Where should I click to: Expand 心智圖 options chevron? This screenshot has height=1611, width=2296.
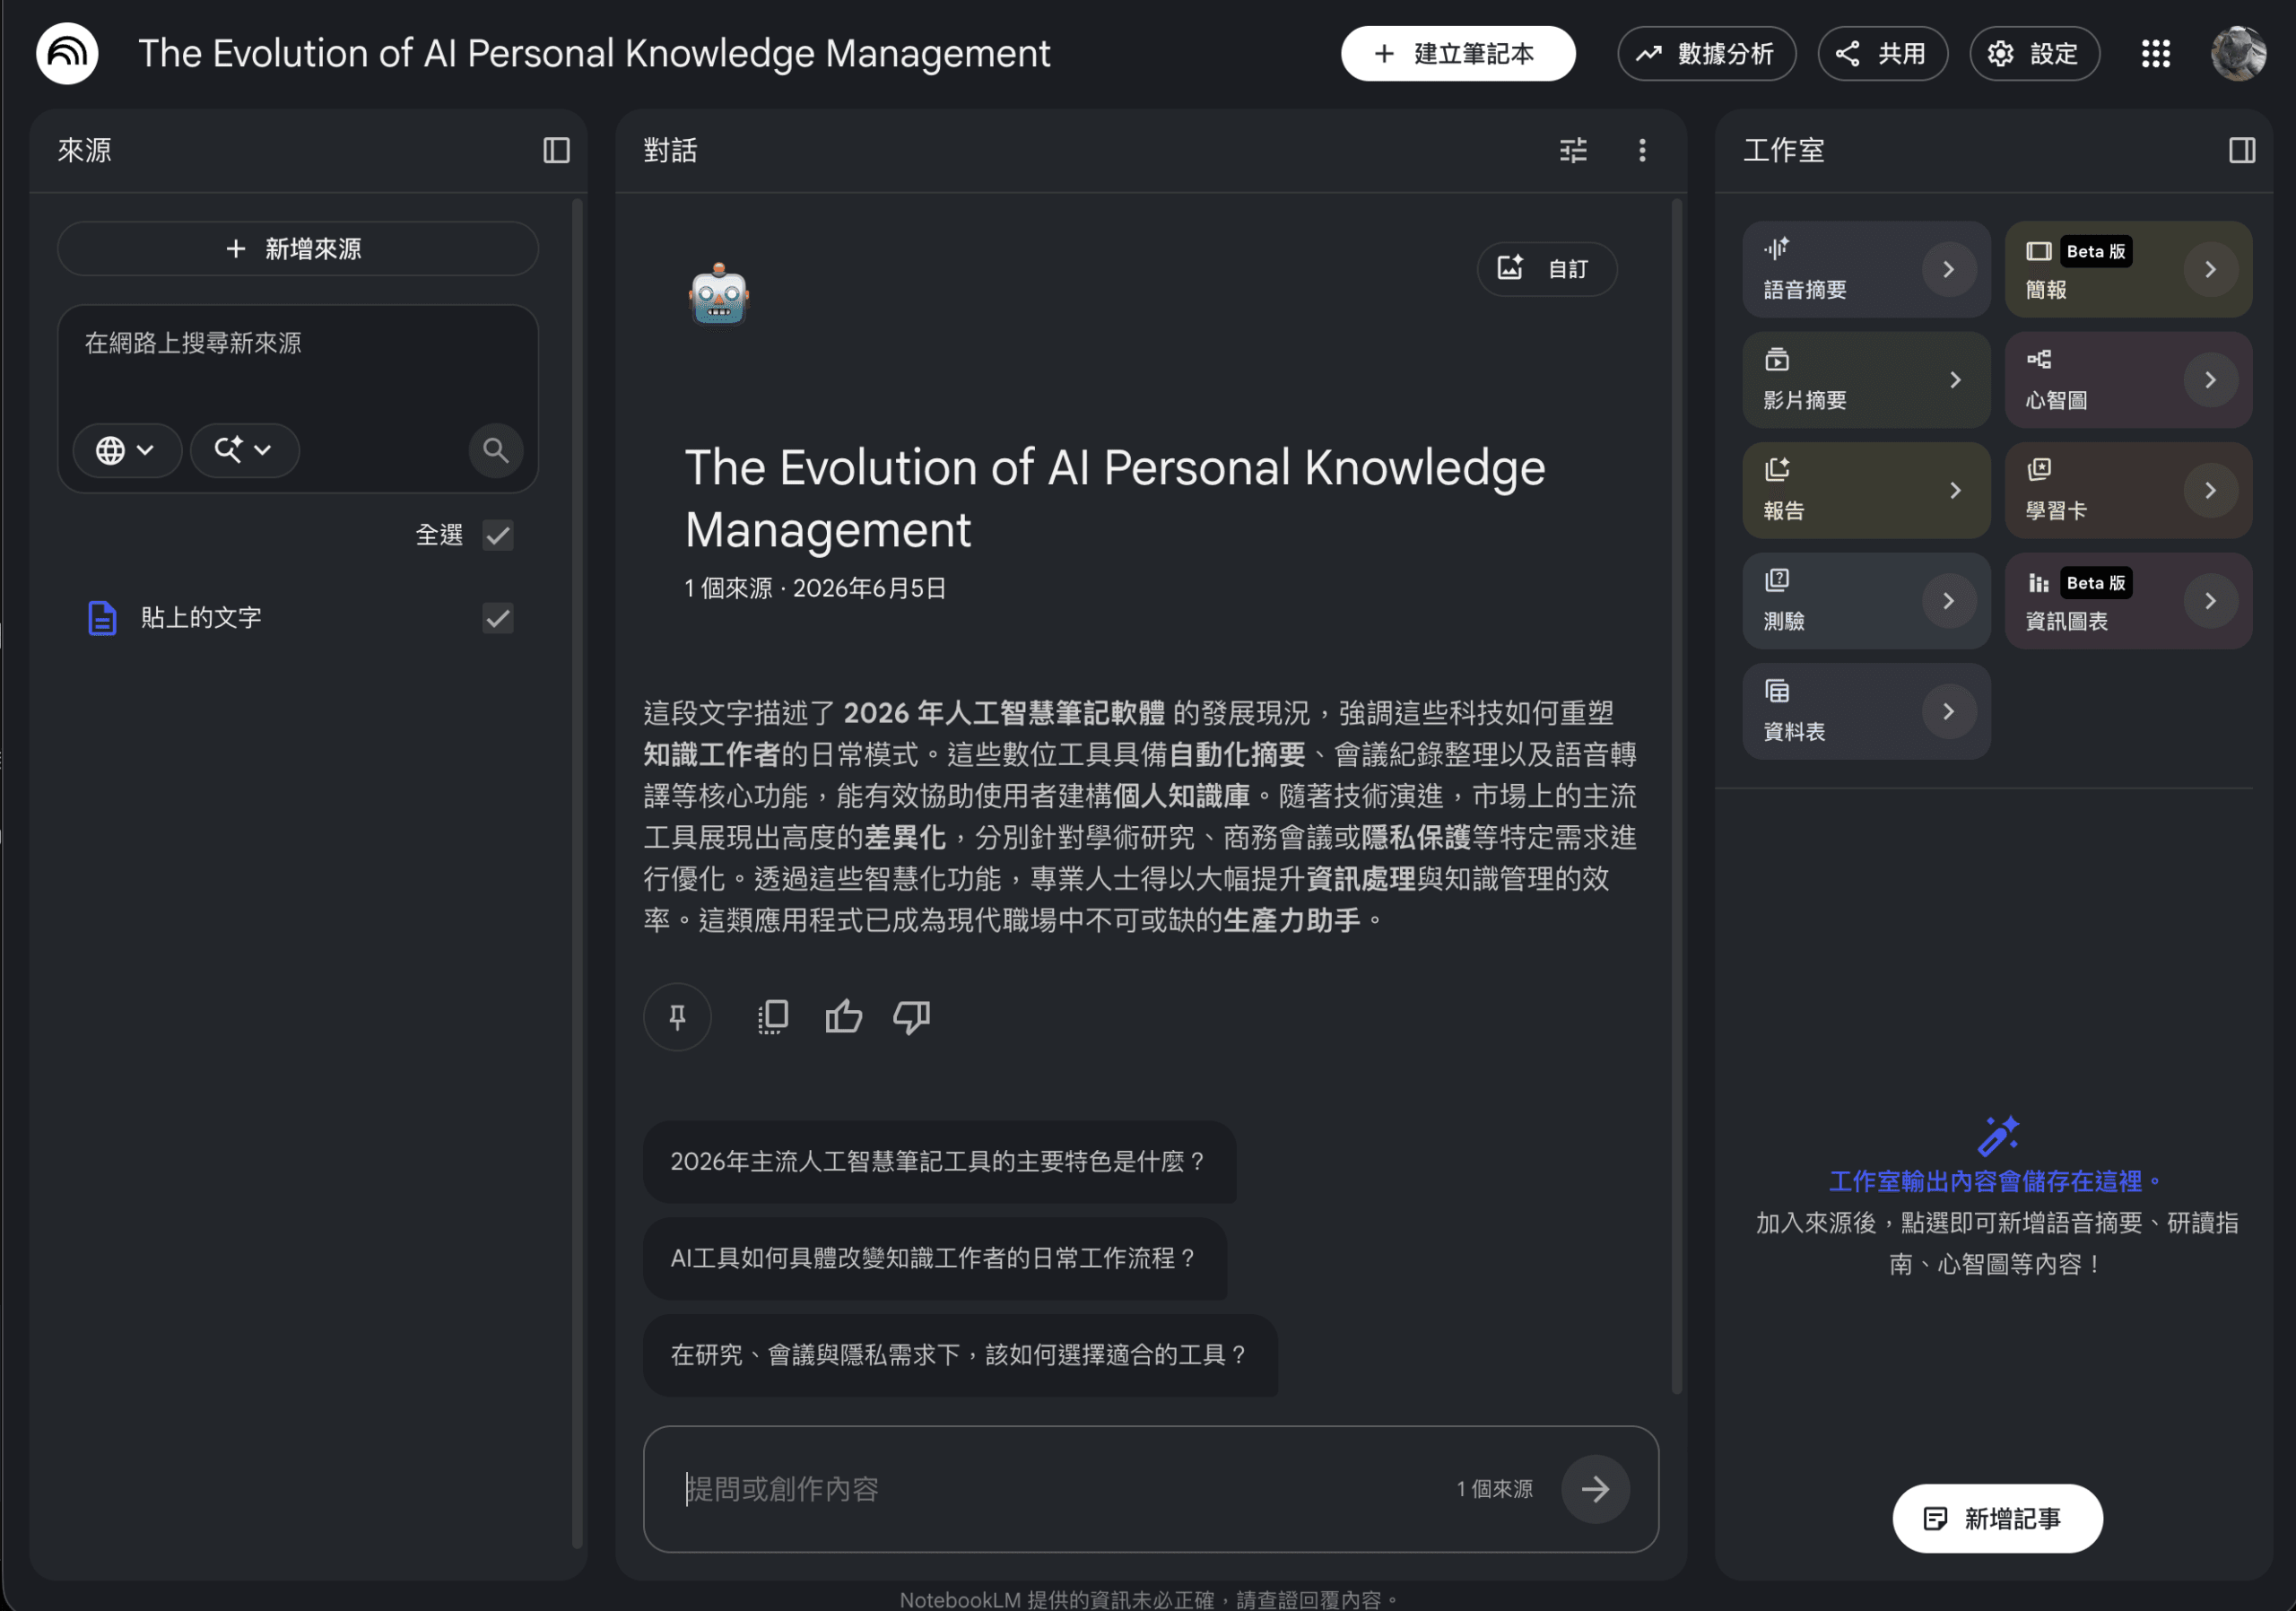pyautogui.click(x=2210, y=380)
